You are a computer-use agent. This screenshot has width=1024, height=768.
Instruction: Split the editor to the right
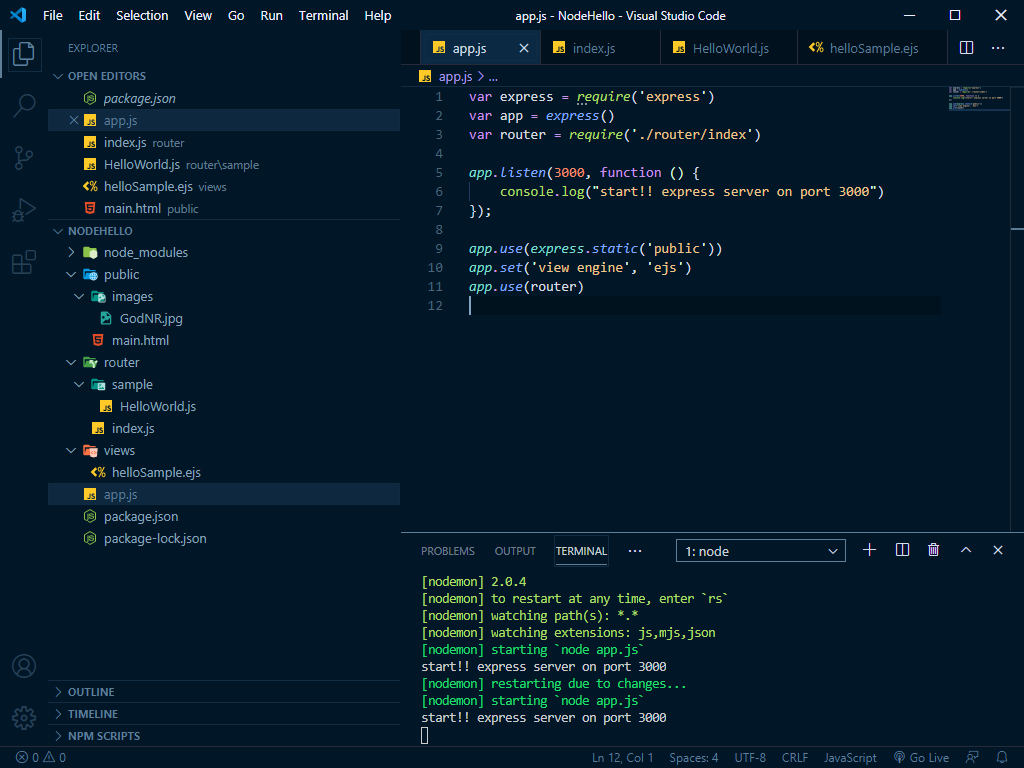tap(967, 48)
